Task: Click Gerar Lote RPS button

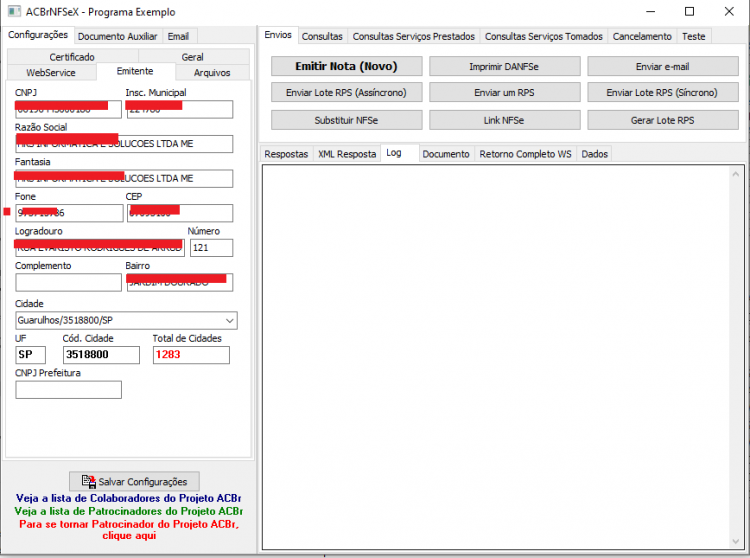Action: 662,120
